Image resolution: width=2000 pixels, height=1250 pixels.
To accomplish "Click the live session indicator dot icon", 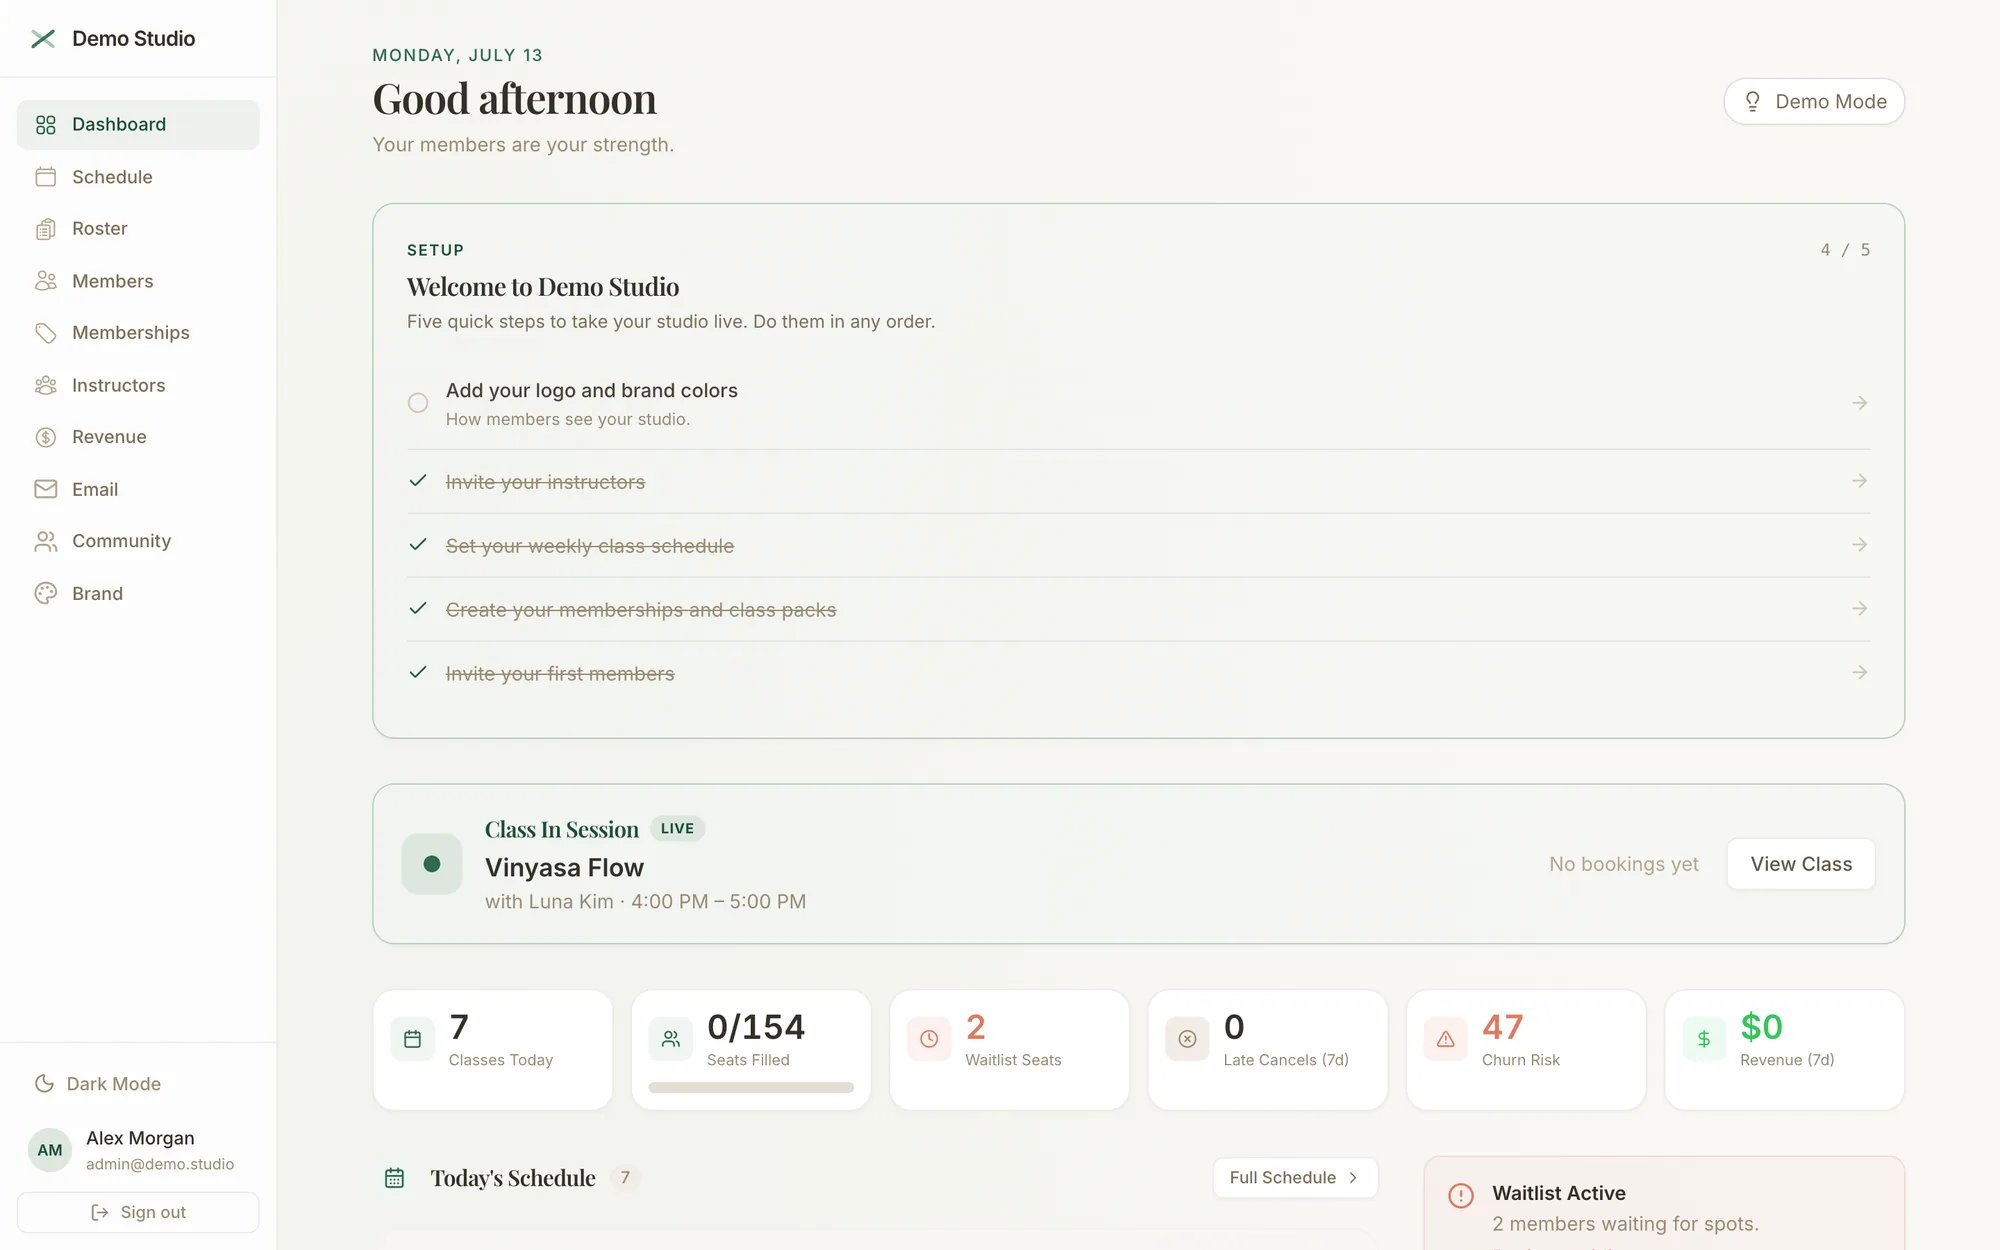I will [432, 864].
